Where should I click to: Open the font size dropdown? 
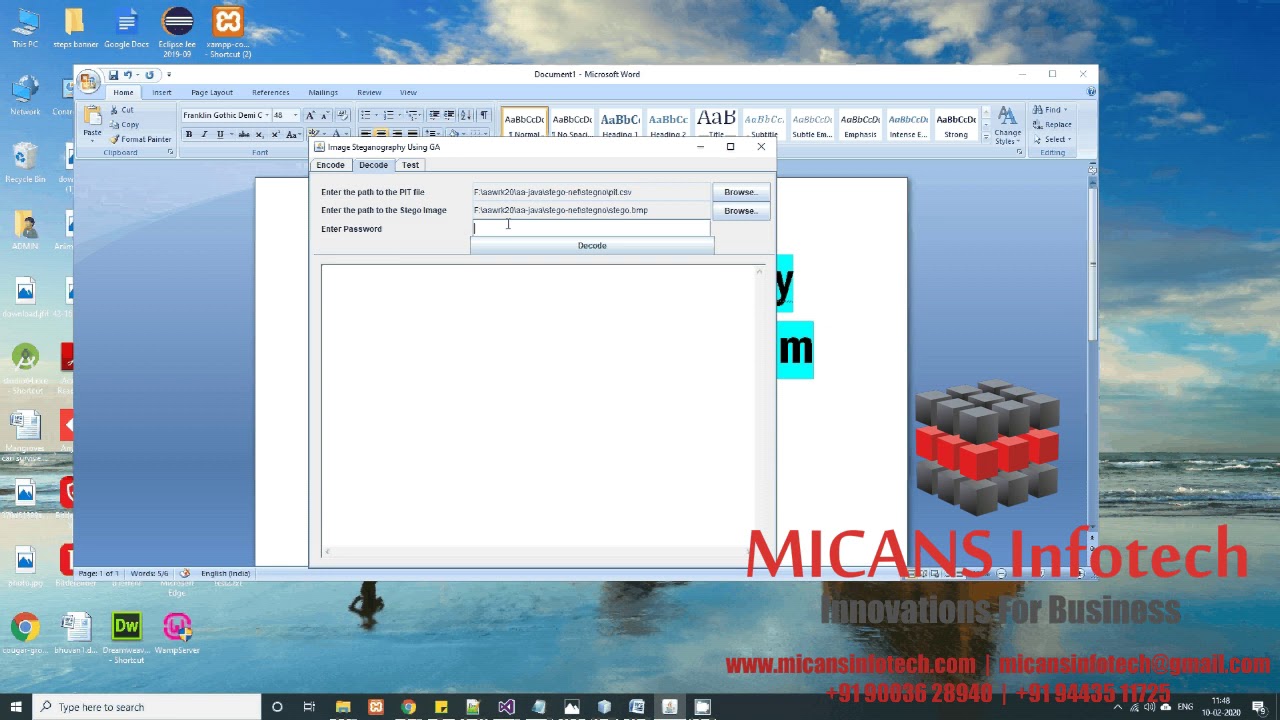click(x=294, y=115)
